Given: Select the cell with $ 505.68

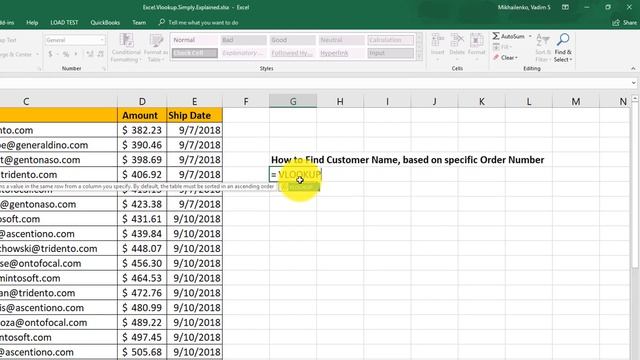Looking at the screenshot, I should (142, 352).
